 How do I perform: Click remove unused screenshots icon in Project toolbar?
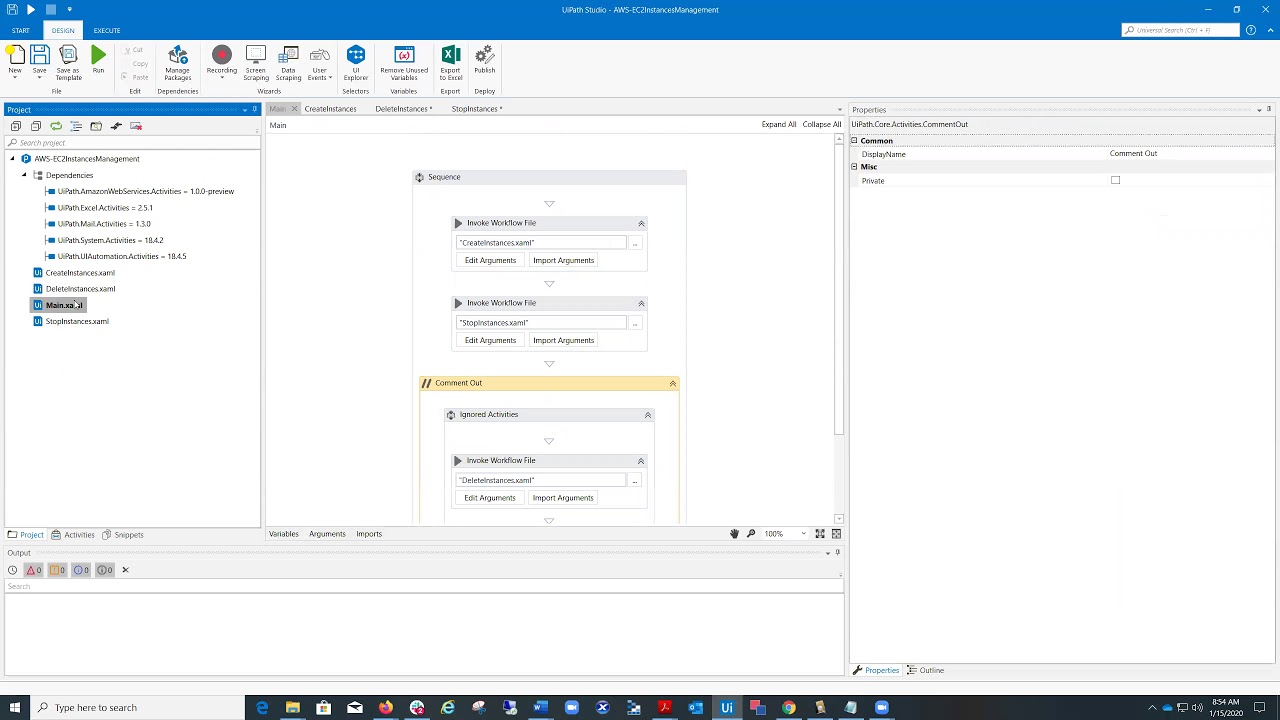click(x=136, y=126)
